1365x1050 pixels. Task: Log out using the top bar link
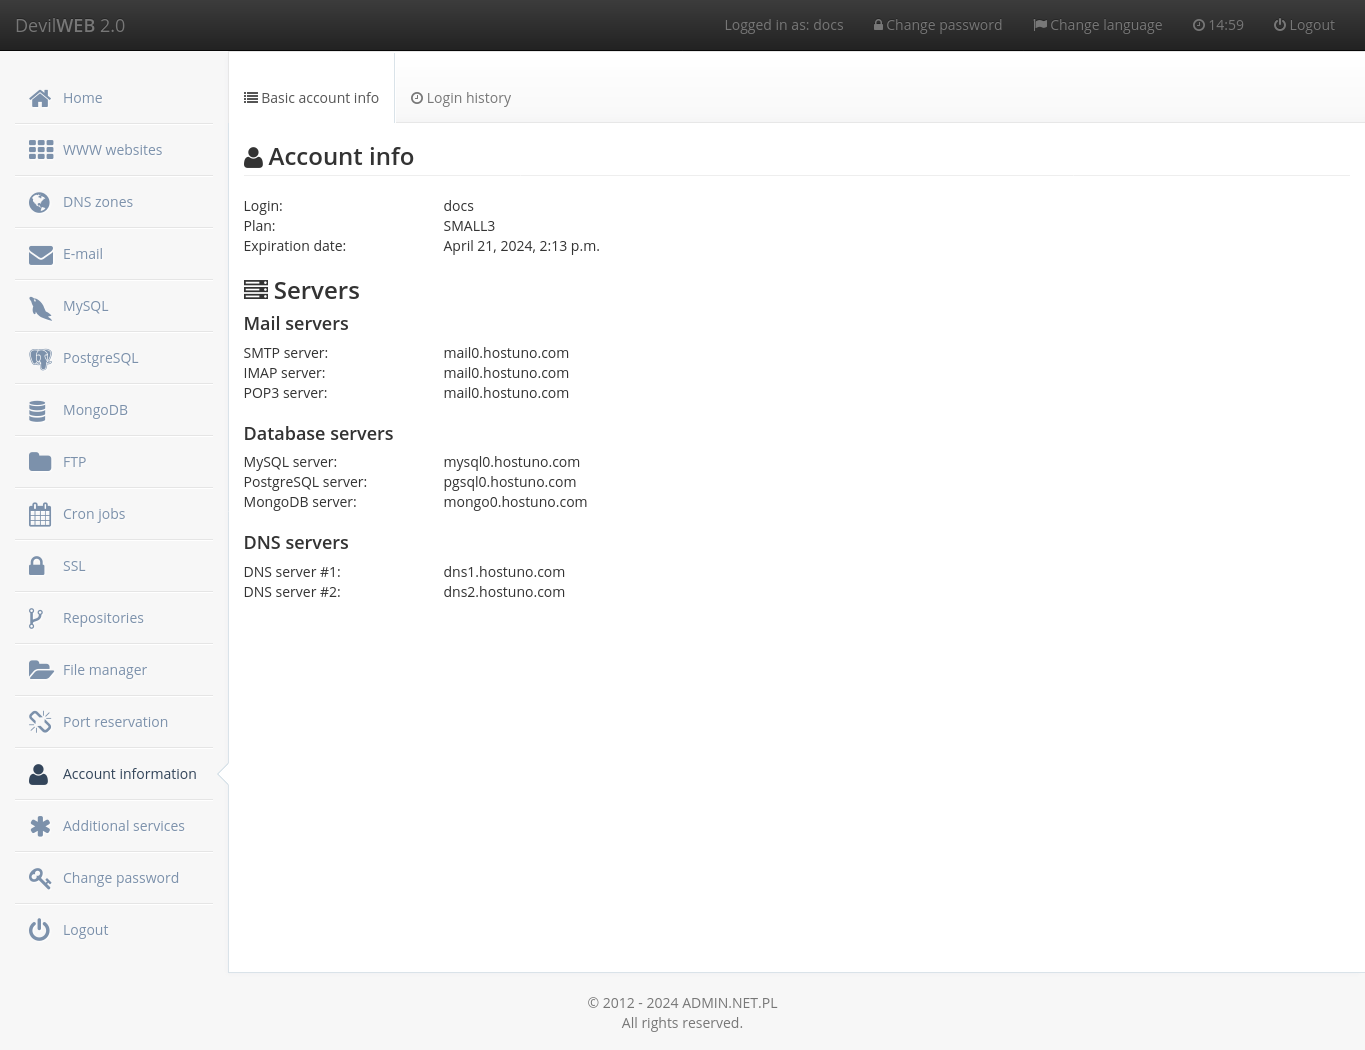1303,25
